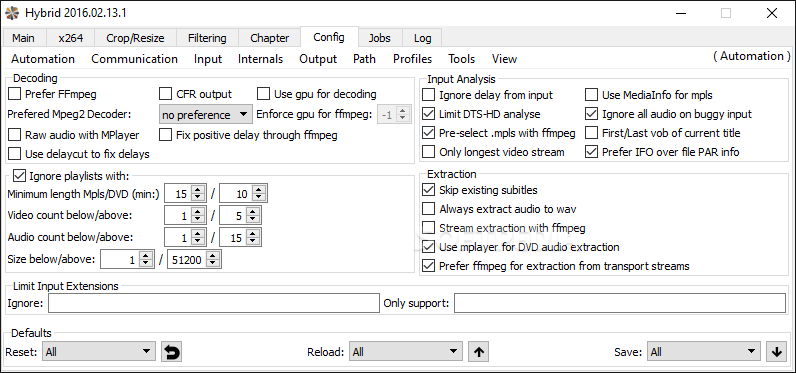Viewport: 796px width, 373px height.
Task: Click the Ignore extensions input field
Action: point(214,303)
